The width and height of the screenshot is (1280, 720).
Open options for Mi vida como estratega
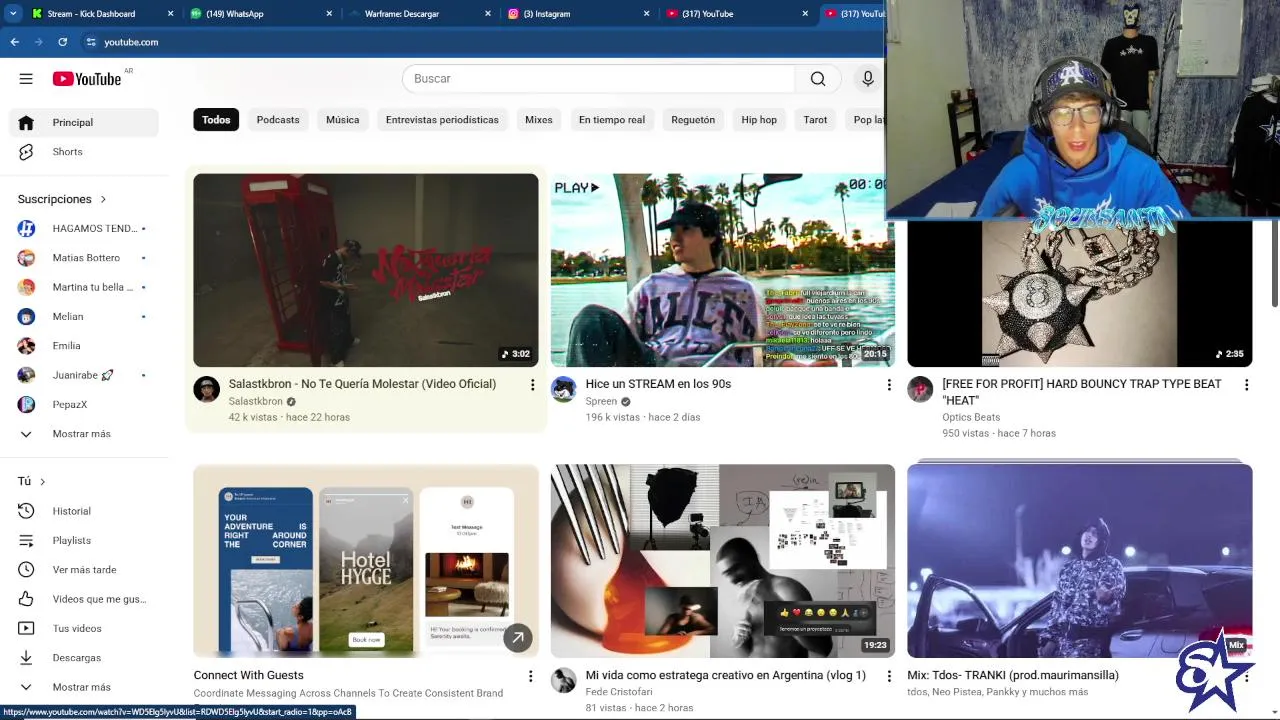tap(889, 677)
